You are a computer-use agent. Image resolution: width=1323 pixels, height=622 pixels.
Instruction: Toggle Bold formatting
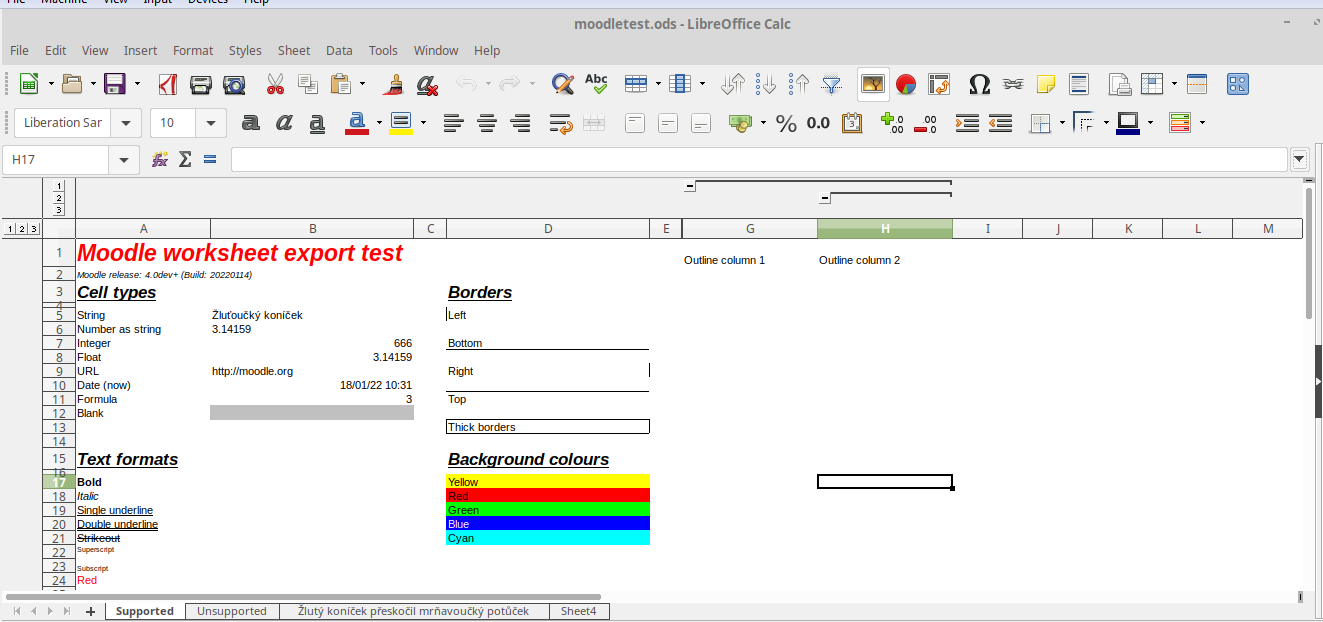click(x=251, y=123)
